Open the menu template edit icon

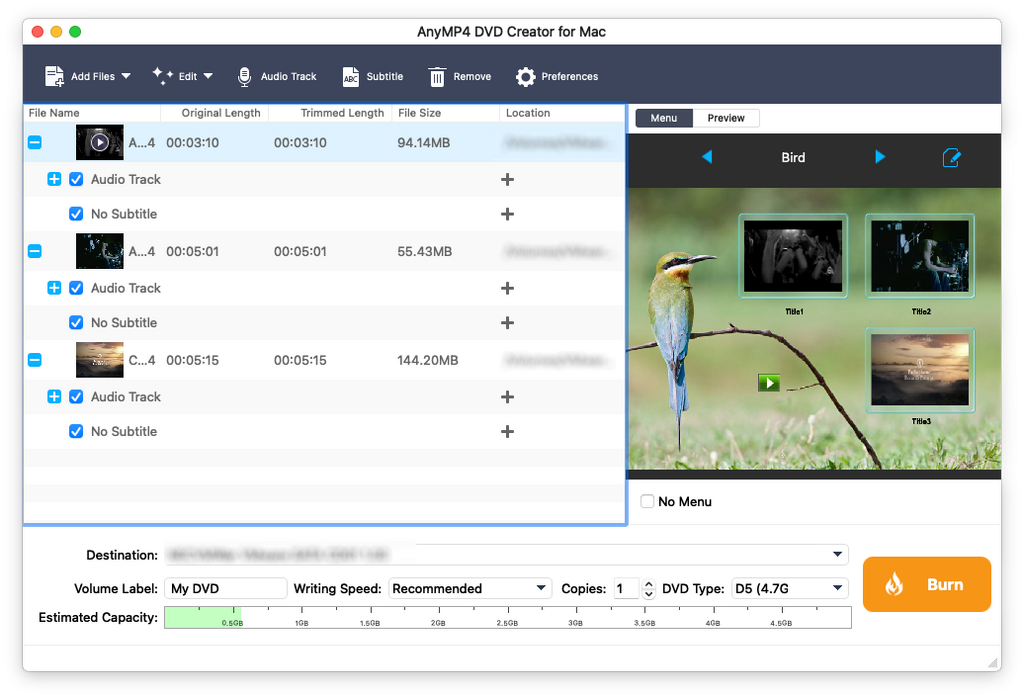click(x=952, y=157)
